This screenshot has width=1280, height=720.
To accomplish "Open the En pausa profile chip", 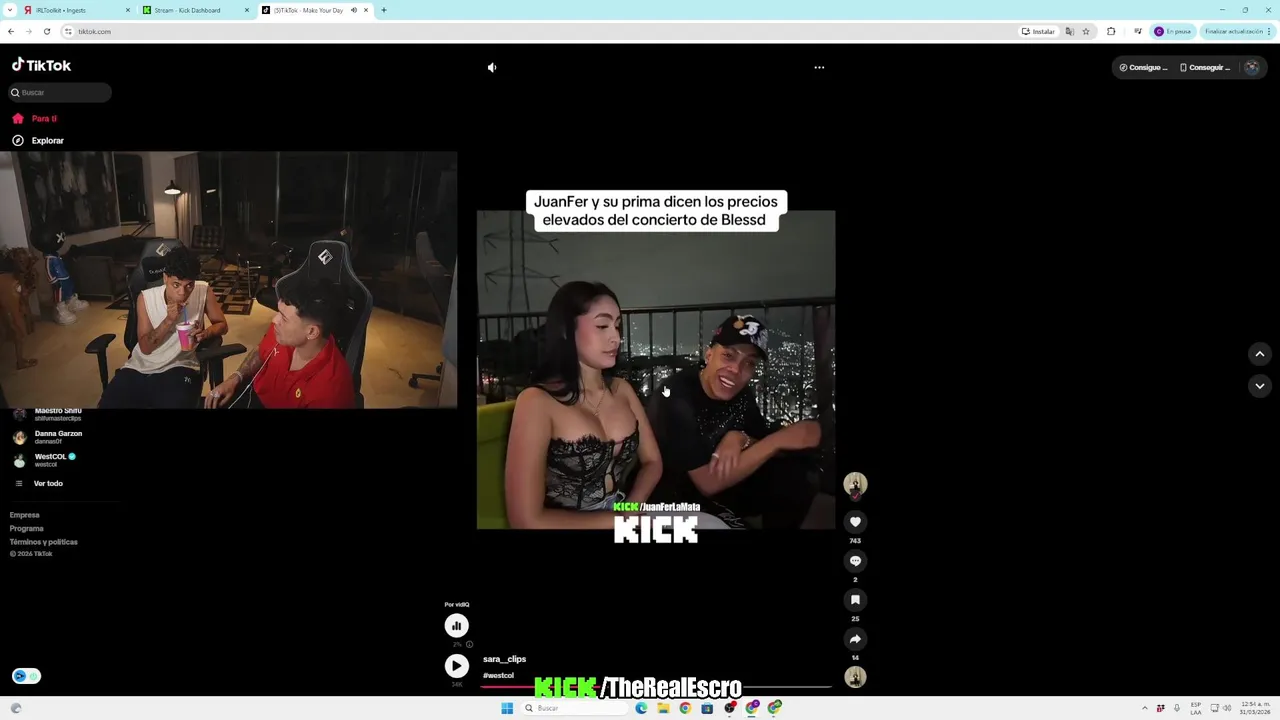I will click(1173, 31).
